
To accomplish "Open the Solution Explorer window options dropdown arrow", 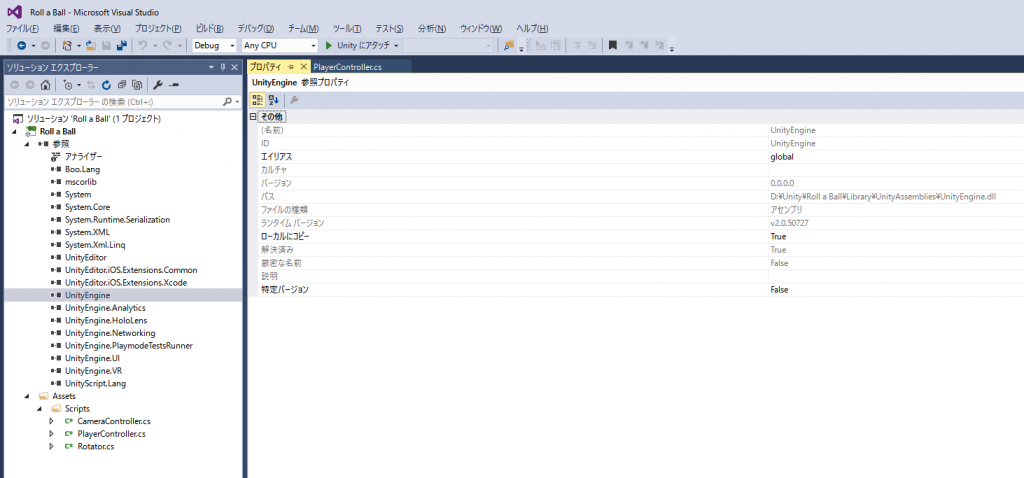I will (211, 67).
